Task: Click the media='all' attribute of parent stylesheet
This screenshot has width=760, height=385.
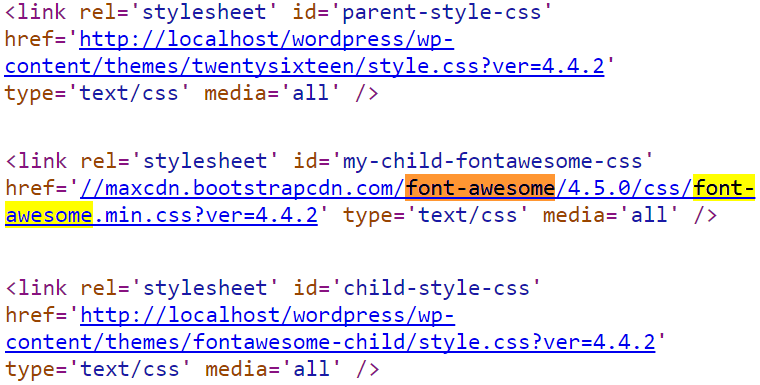Action: pyautogui.click(x=273, y=93)
